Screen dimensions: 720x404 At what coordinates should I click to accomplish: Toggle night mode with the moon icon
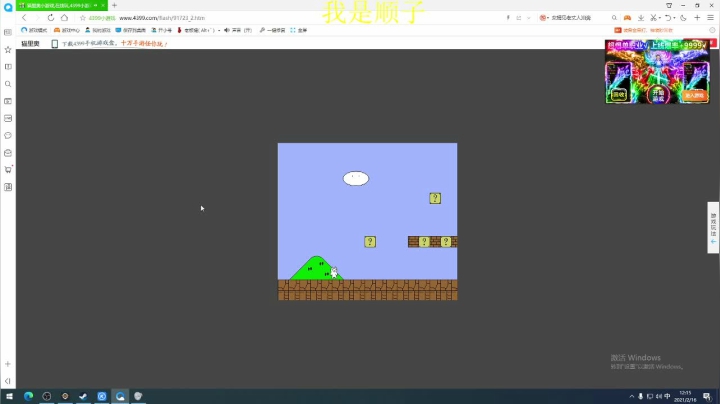[683, 17]
